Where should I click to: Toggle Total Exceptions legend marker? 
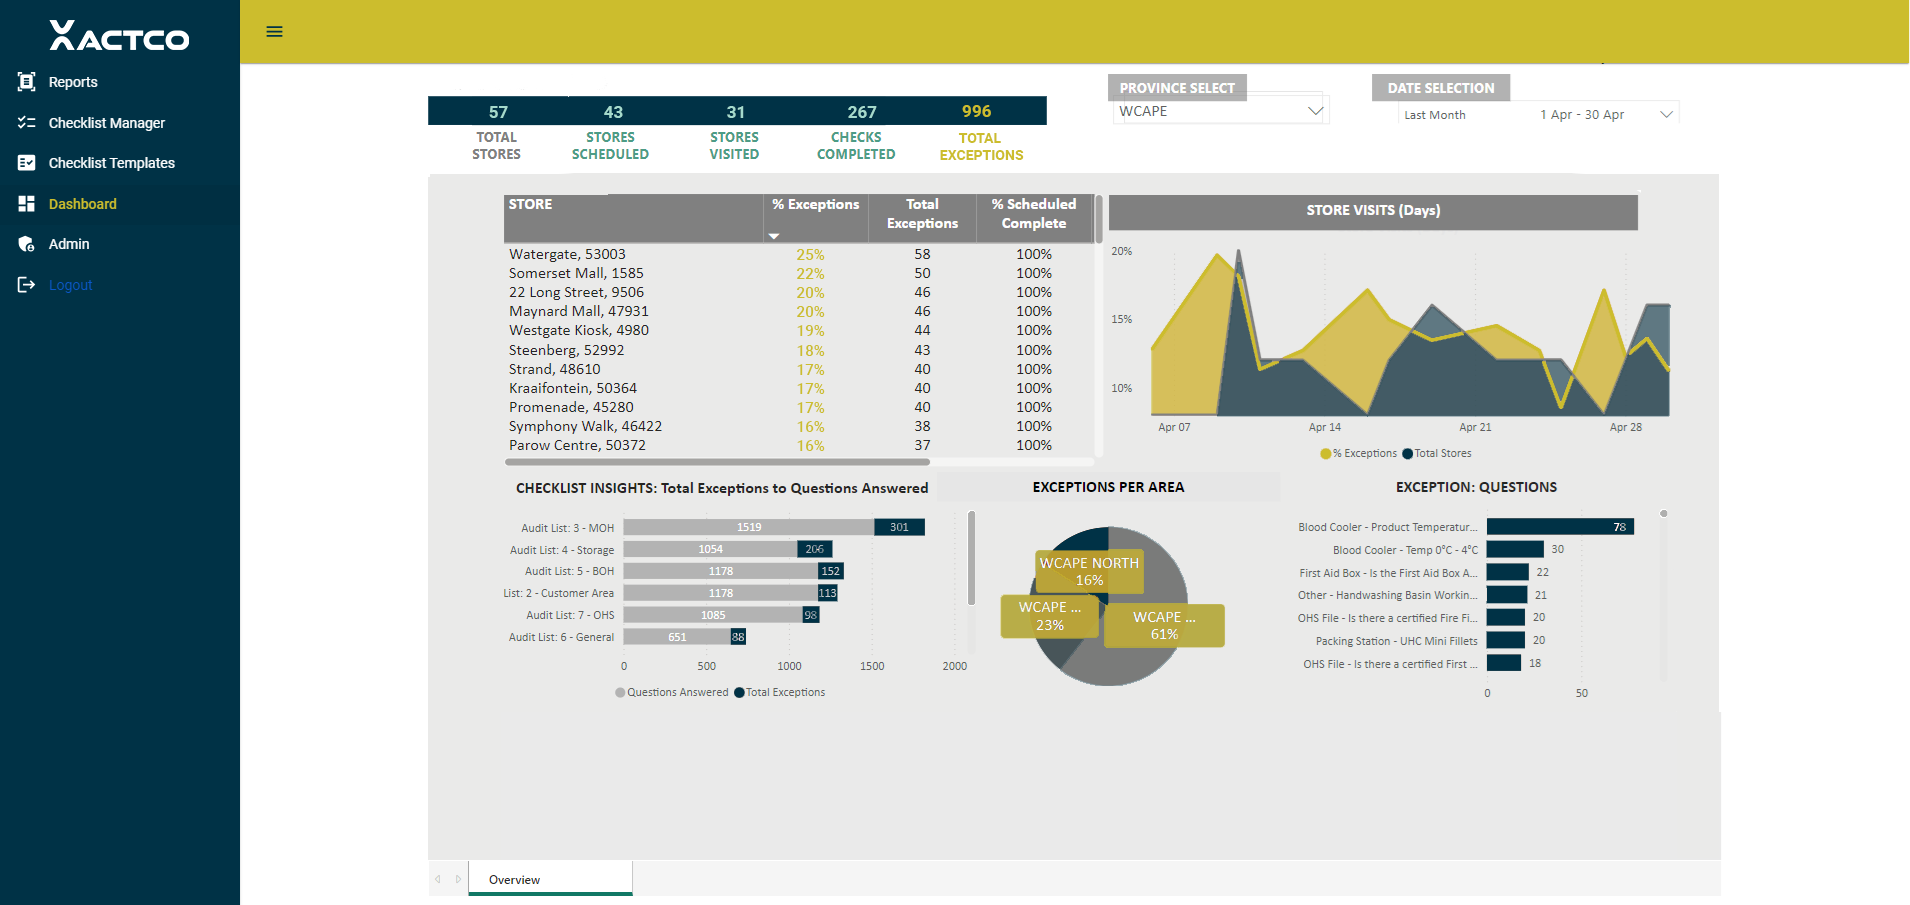tap(739, 692)
